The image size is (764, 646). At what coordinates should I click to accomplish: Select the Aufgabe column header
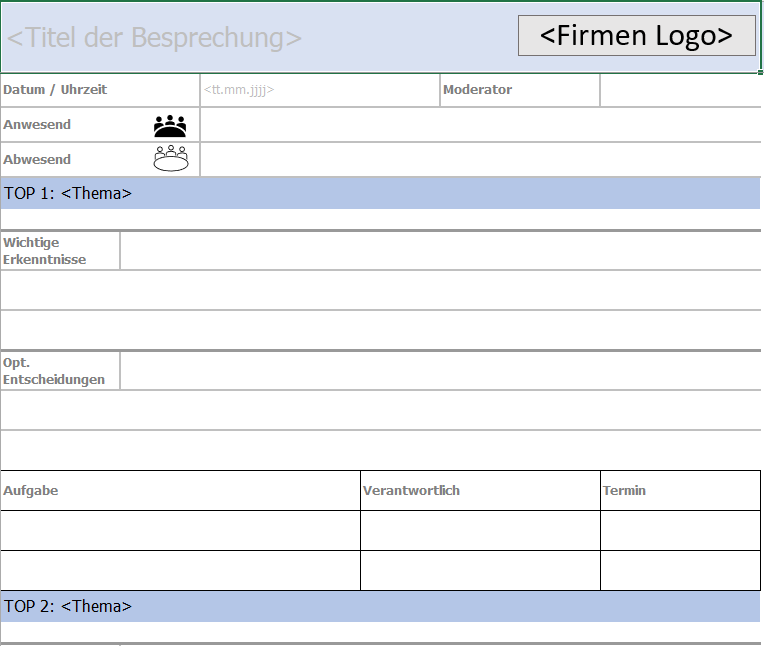(x=180, y=491)
